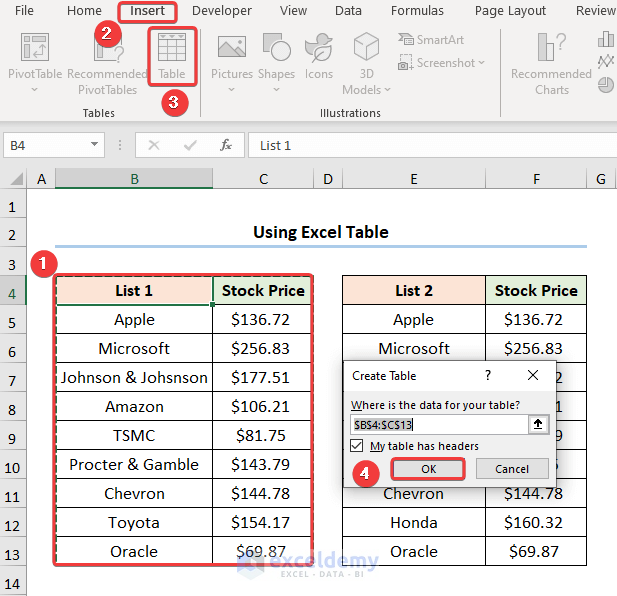Click the Icons button
The image size is (617, 596).
319,57
